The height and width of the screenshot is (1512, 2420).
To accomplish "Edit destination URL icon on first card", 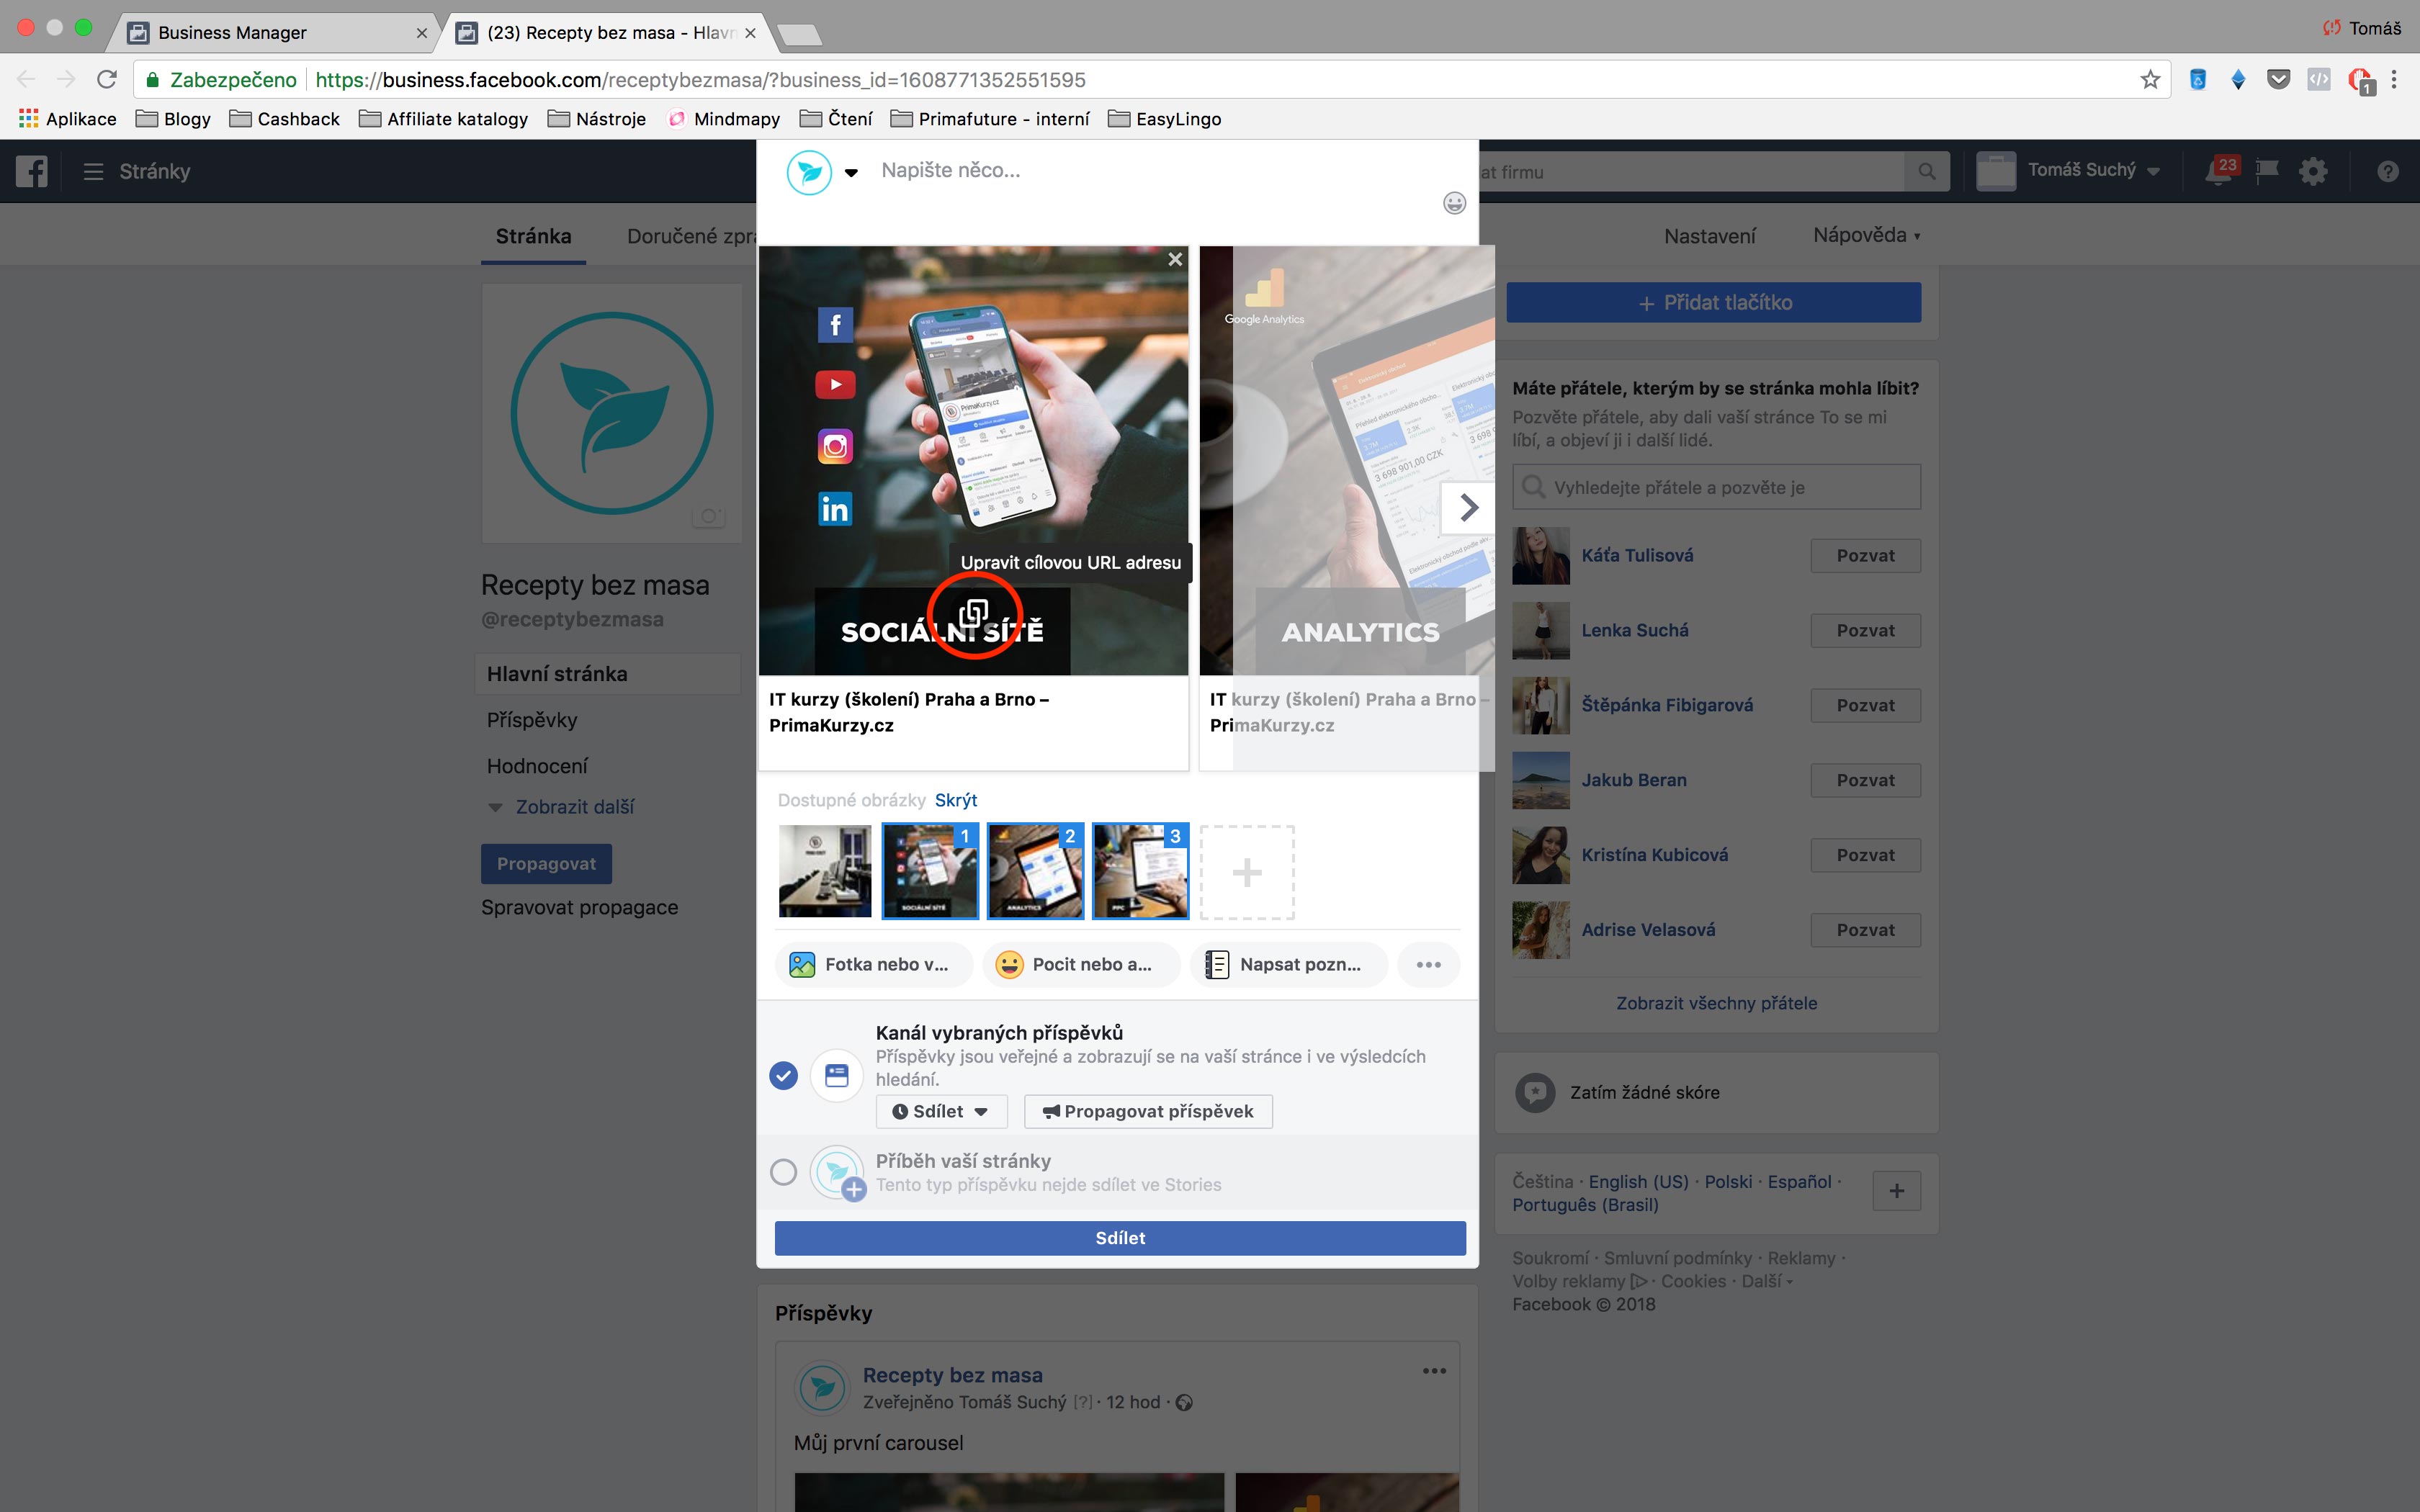I will pyautogui.click(x=973, y=612).
